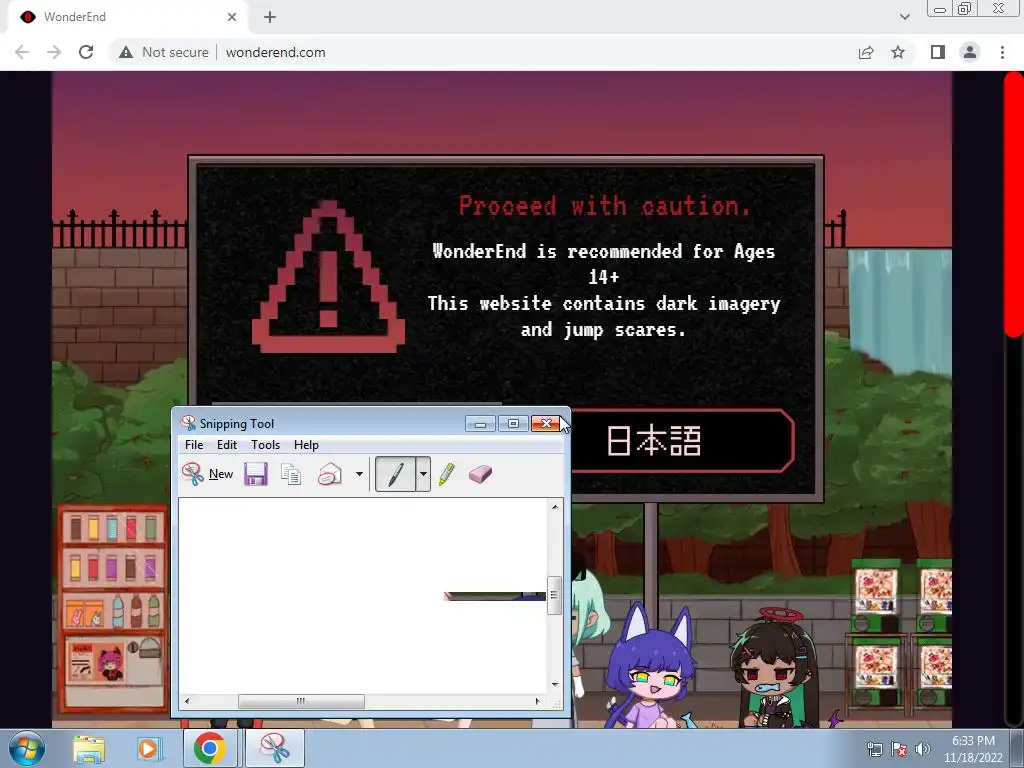The height and width of the screenshot is (768, 1024).
Task: Click the scroll left arrow in Snipping Tool
Action: pos(187,701)
